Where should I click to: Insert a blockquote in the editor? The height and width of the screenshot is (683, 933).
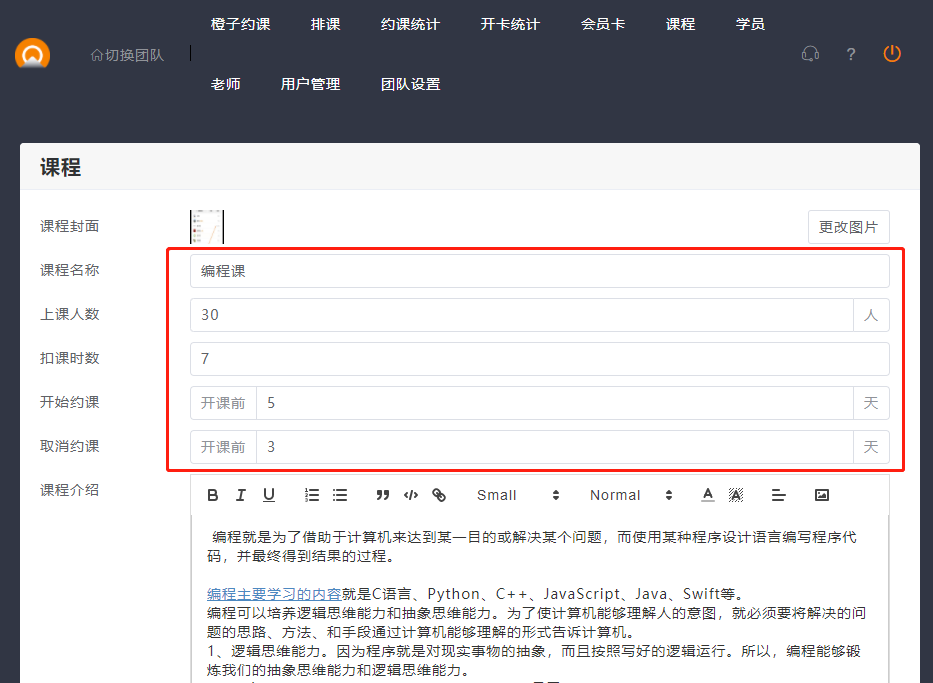tap(382, 495)
